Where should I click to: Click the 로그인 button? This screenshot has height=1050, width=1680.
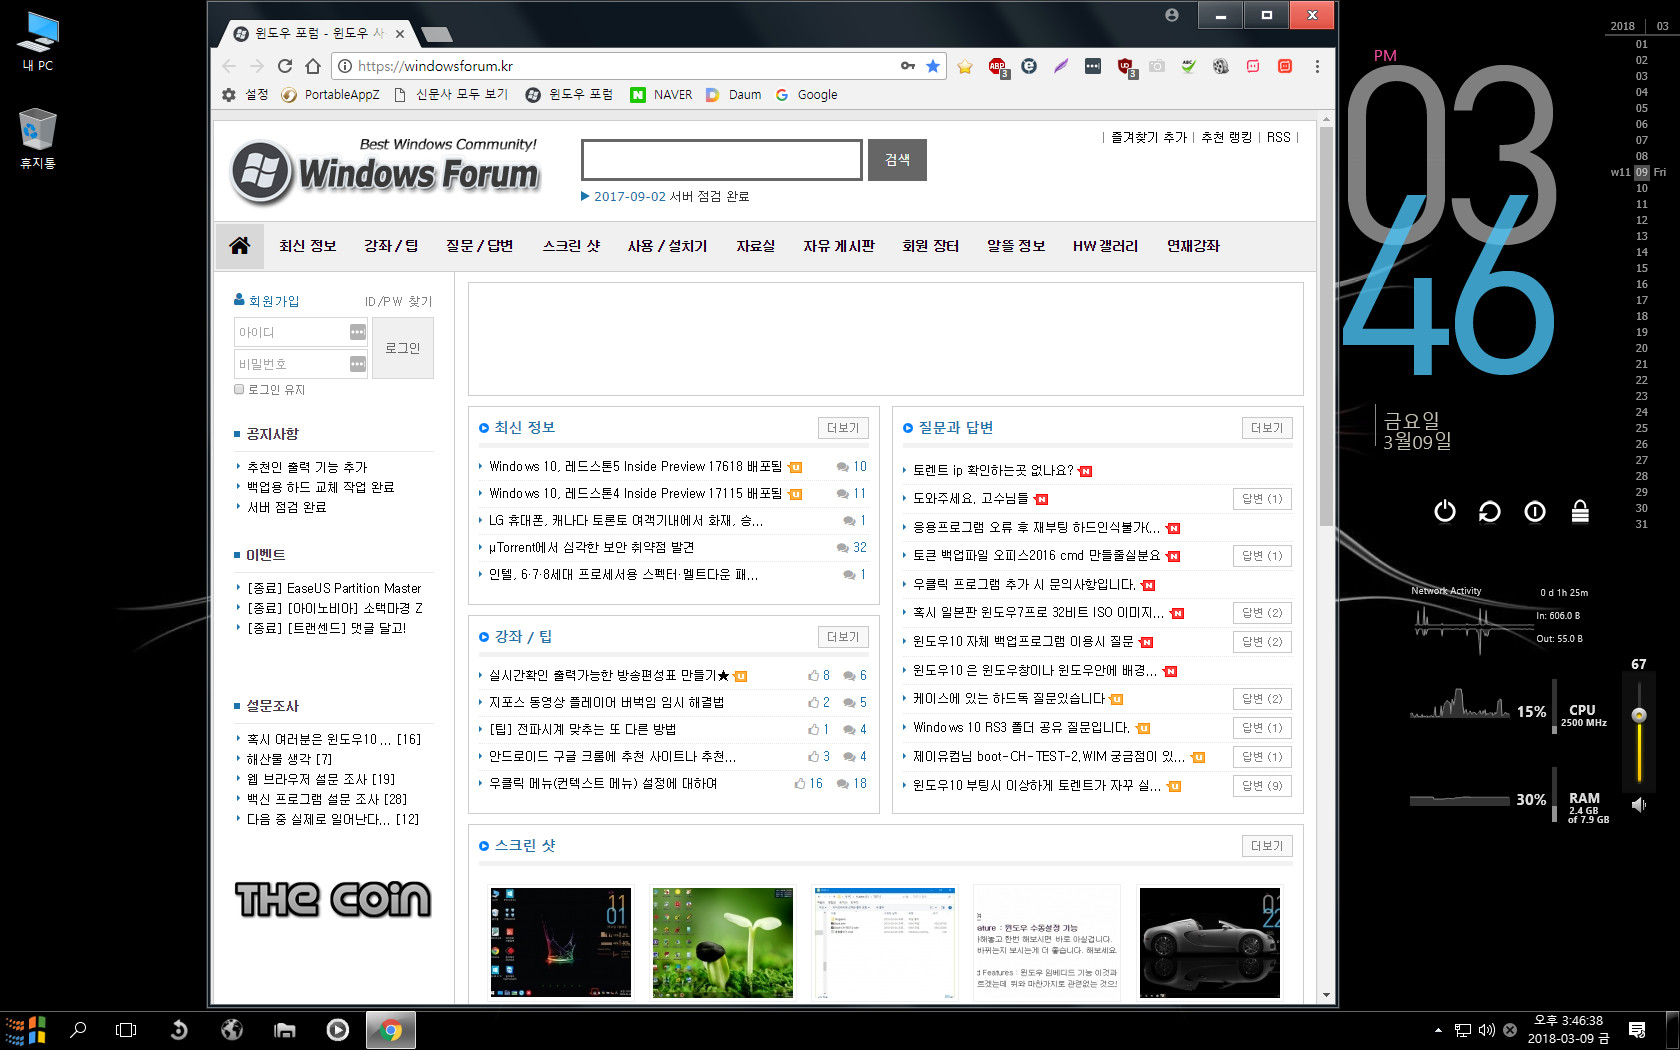[403, 348]
